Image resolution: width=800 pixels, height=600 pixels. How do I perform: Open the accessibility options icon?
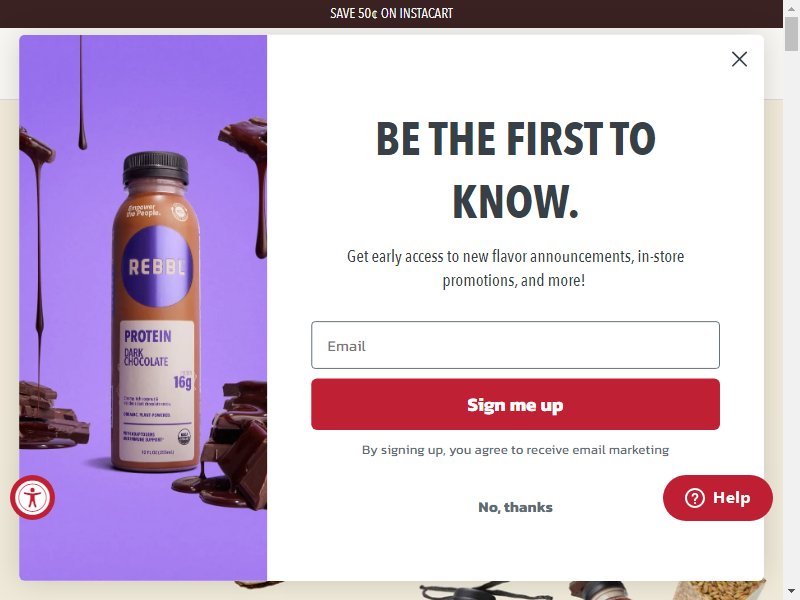pos(32,497)
